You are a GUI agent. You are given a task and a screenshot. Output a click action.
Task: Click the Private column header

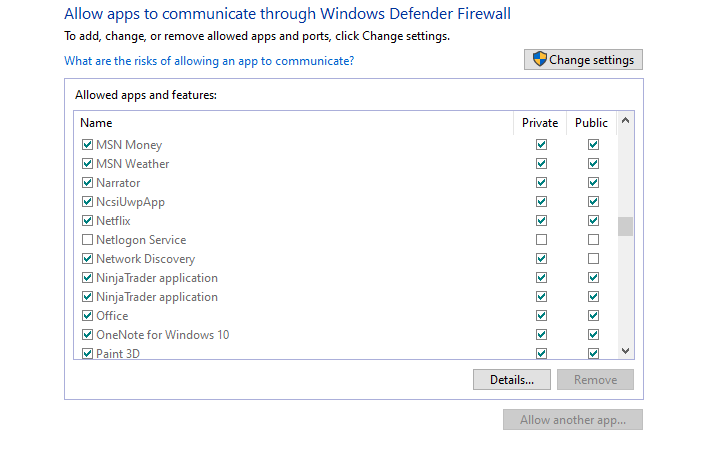pyautogui.click(x=540, y=123)
